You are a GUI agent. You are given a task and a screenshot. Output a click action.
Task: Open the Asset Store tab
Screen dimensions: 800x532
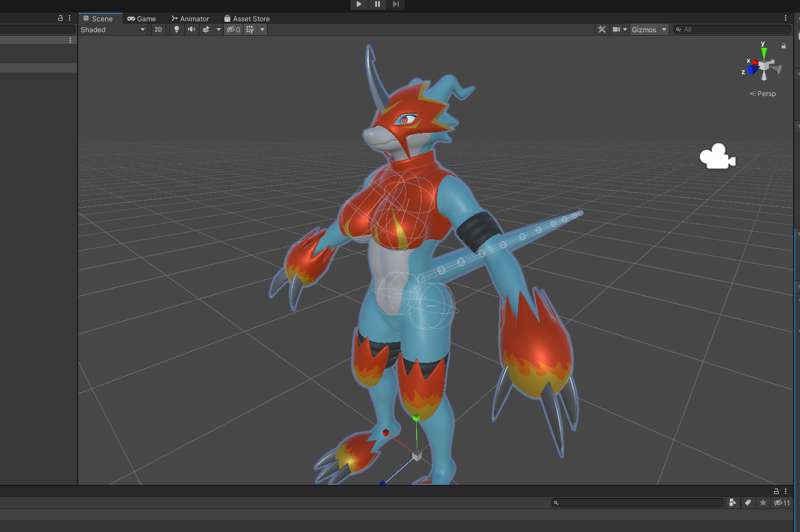pos(247,18)
